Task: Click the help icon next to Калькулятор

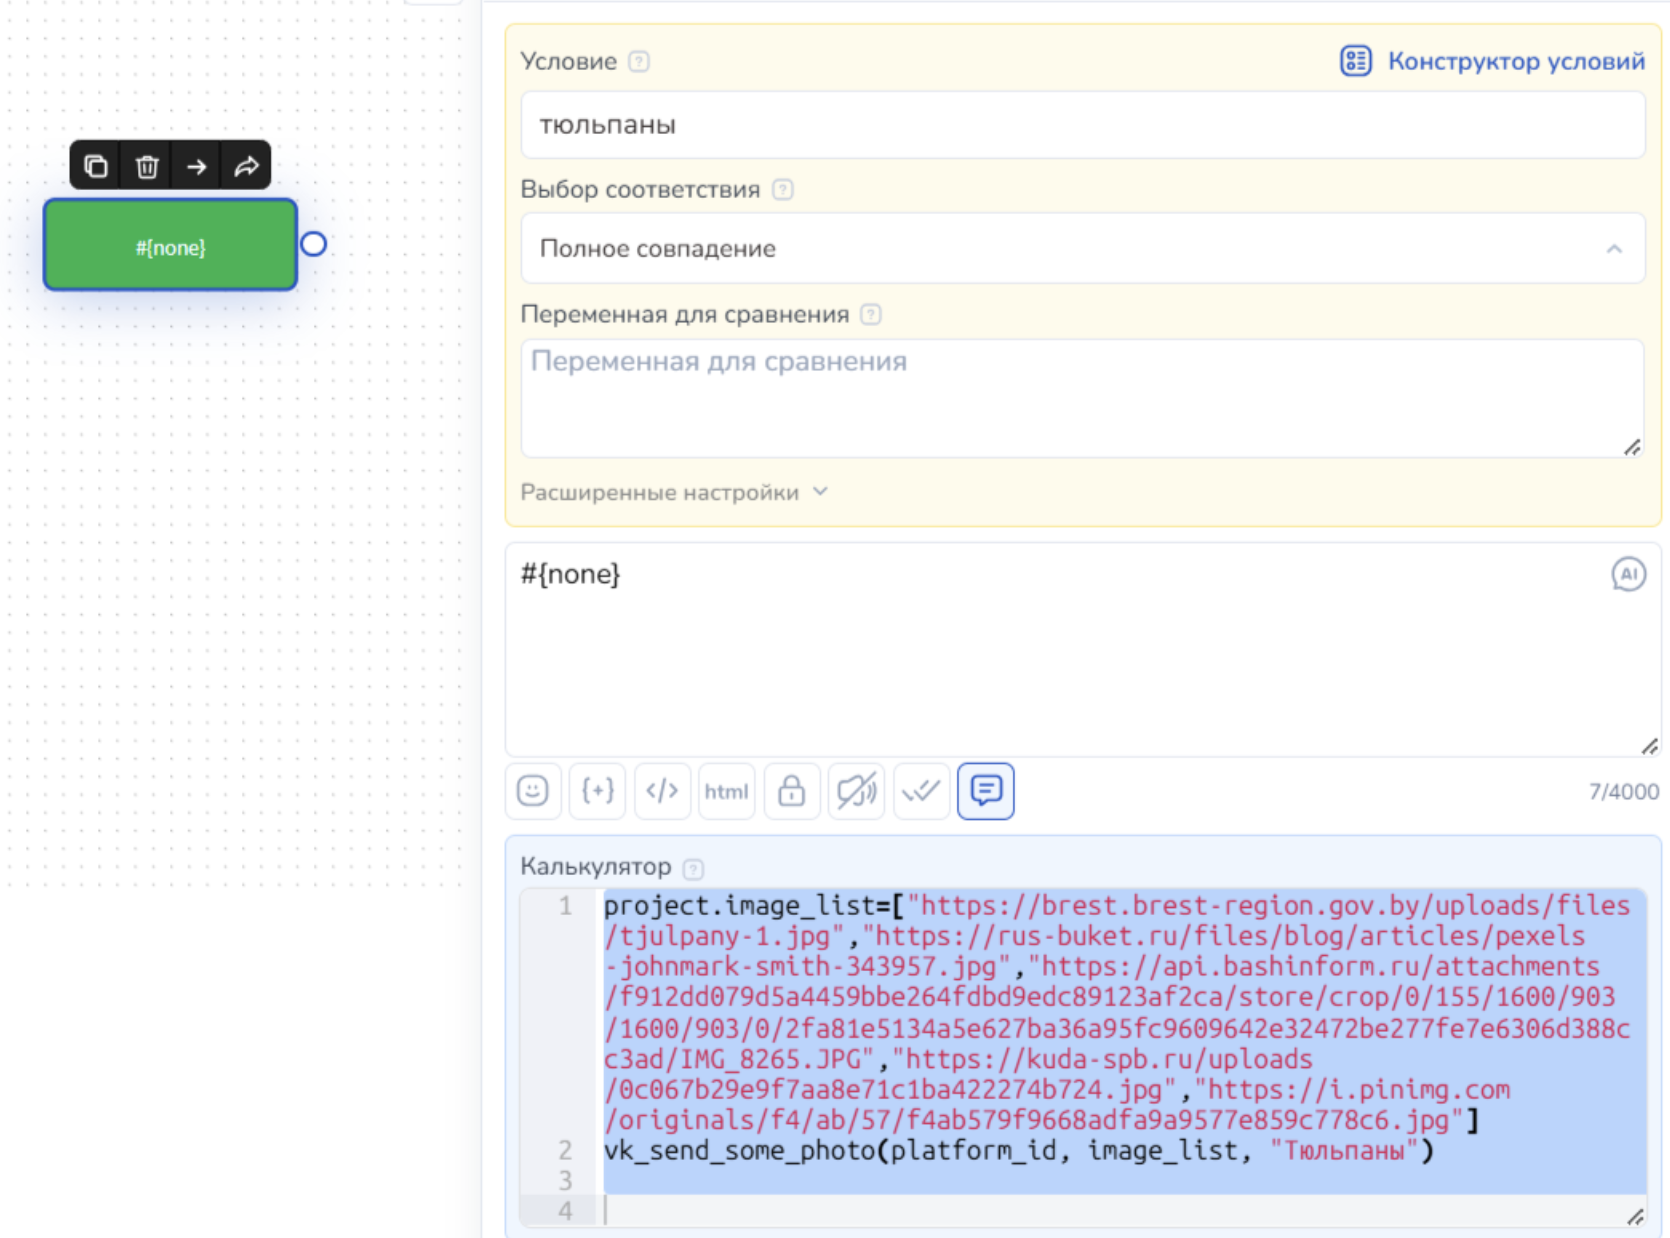Action: 693,868
